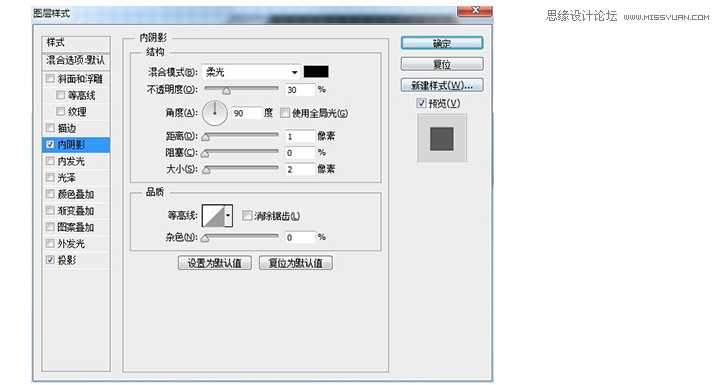Image resolution: width=720 pixels, height=385 pixels.
Task: Enable the 渐变叠加 checkbox
Action: pyautogui.click(x=50, y=210)
